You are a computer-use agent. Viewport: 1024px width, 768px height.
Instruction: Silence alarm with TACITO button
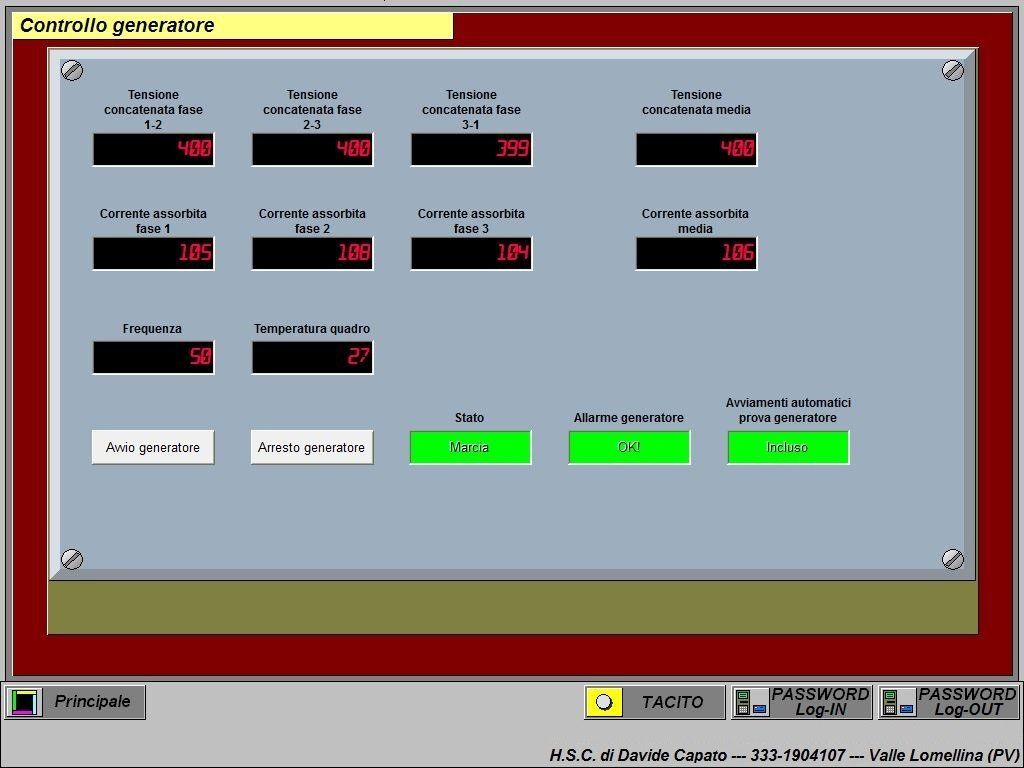(655, 702)
